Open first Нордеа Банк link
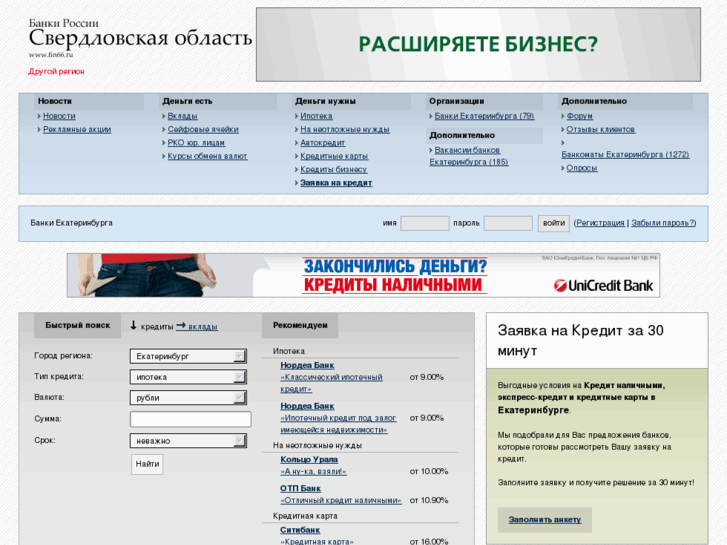The height and width of the screenshot is (545, 727). click(x=307, y=365)
